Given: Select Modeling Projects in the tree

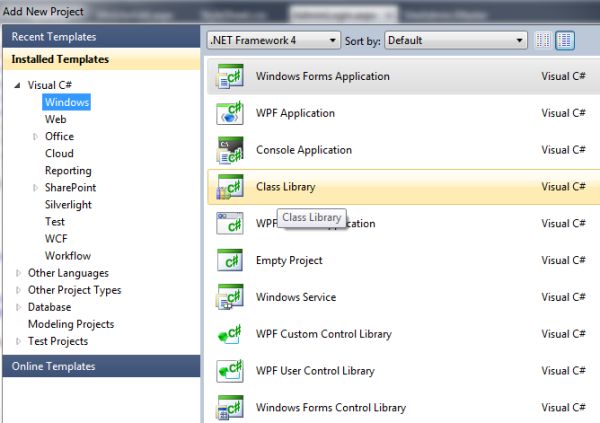Looking at the screenshot, I should tap(71, 324).
